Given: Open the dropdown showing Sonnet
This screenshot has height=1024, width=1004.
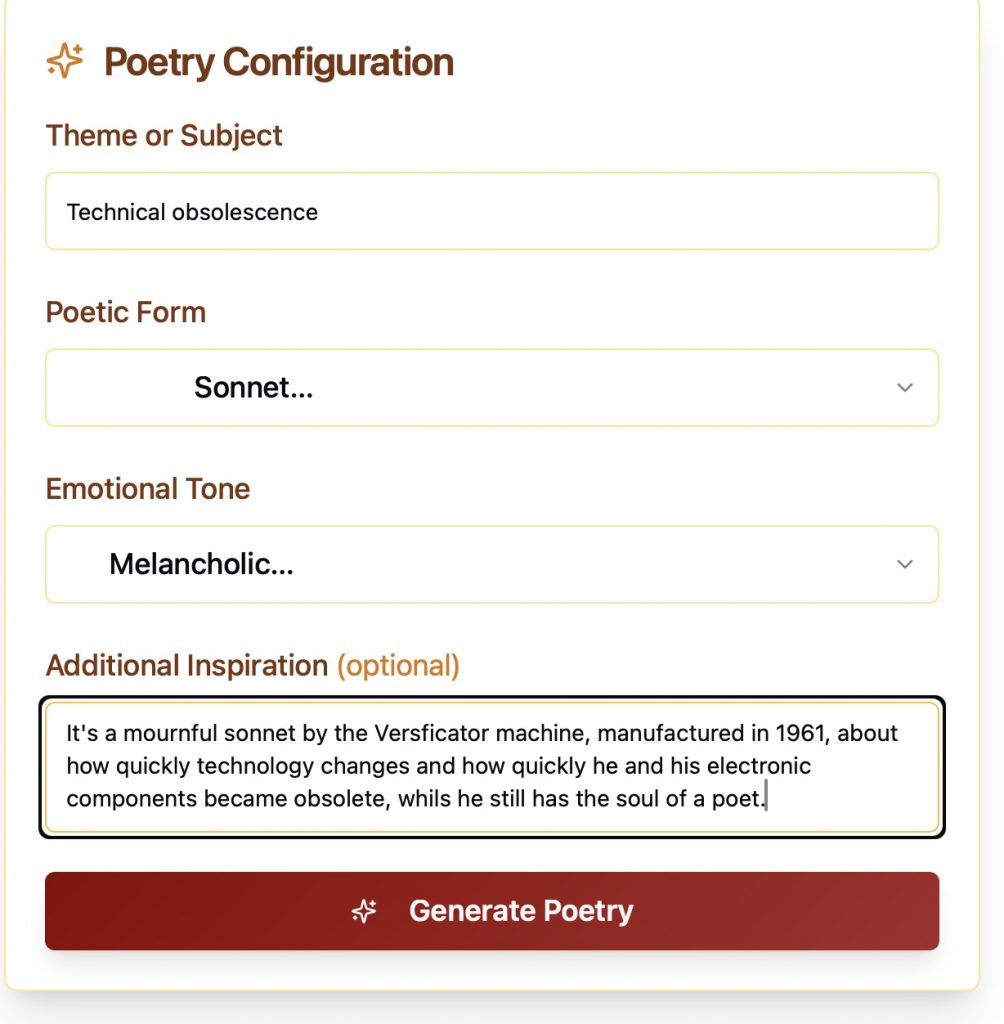Looking at the screenshot, I should tap(491, 388).
